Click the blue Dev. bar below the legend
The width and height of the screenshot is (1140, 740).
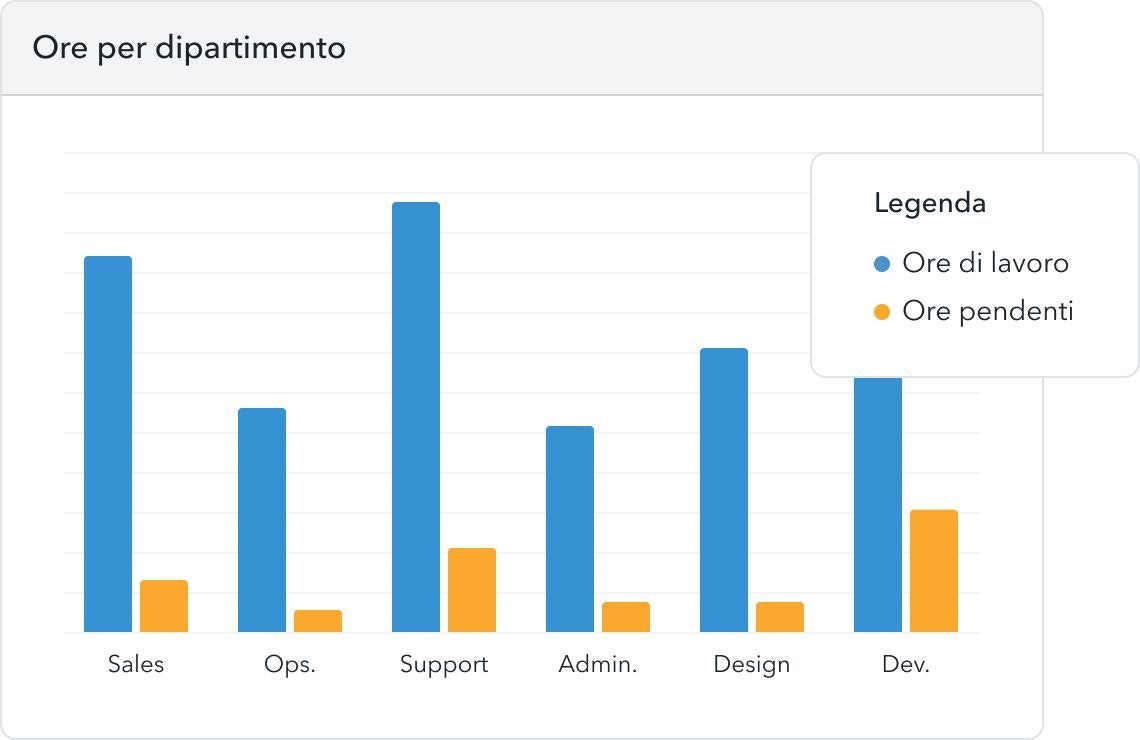878,505
